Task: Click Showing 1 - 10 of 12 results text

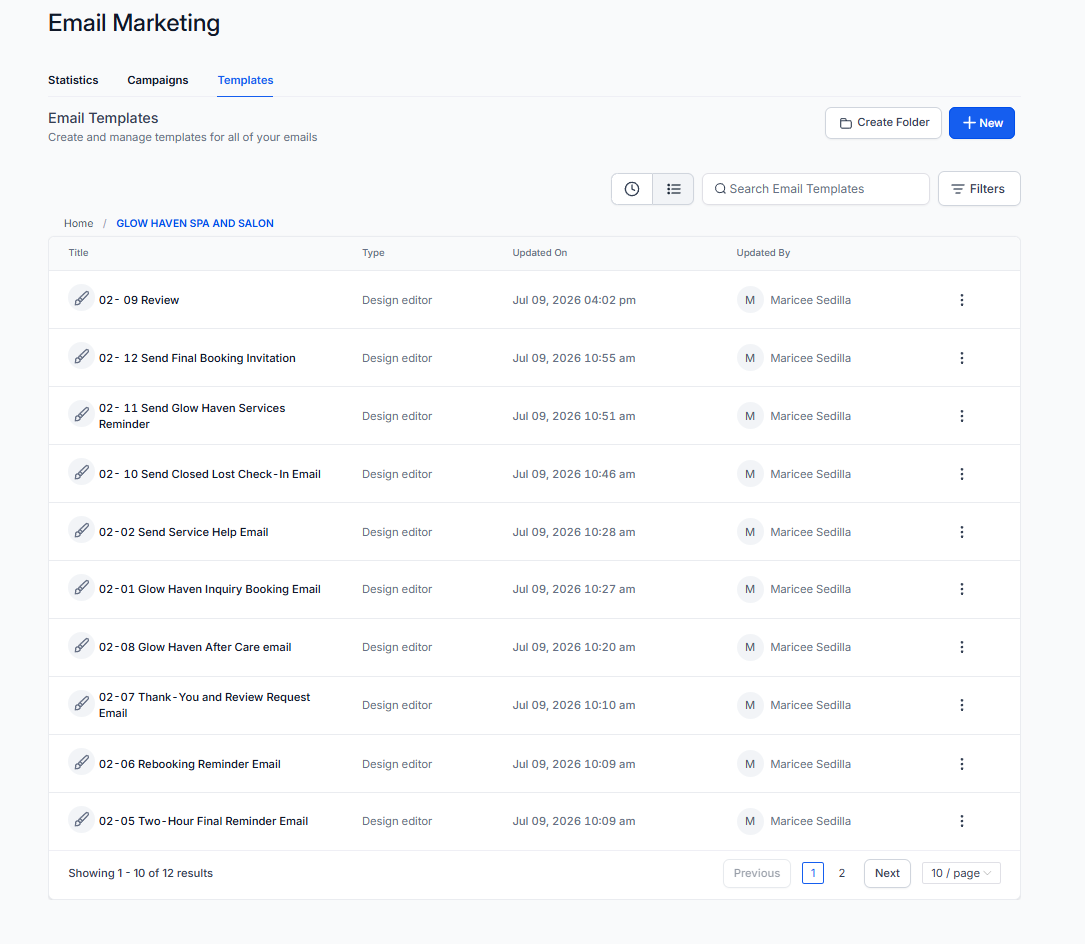Action: tap(140, 873)
